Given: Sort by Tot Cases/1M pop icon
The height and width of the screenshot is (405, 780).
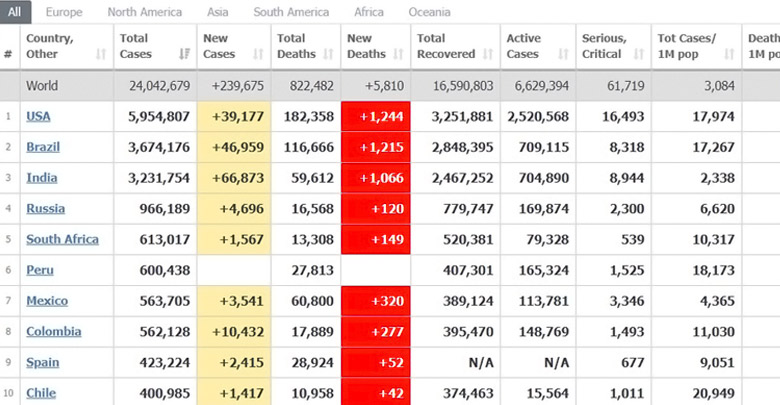Looking at the screenshot, I should 728,54.
